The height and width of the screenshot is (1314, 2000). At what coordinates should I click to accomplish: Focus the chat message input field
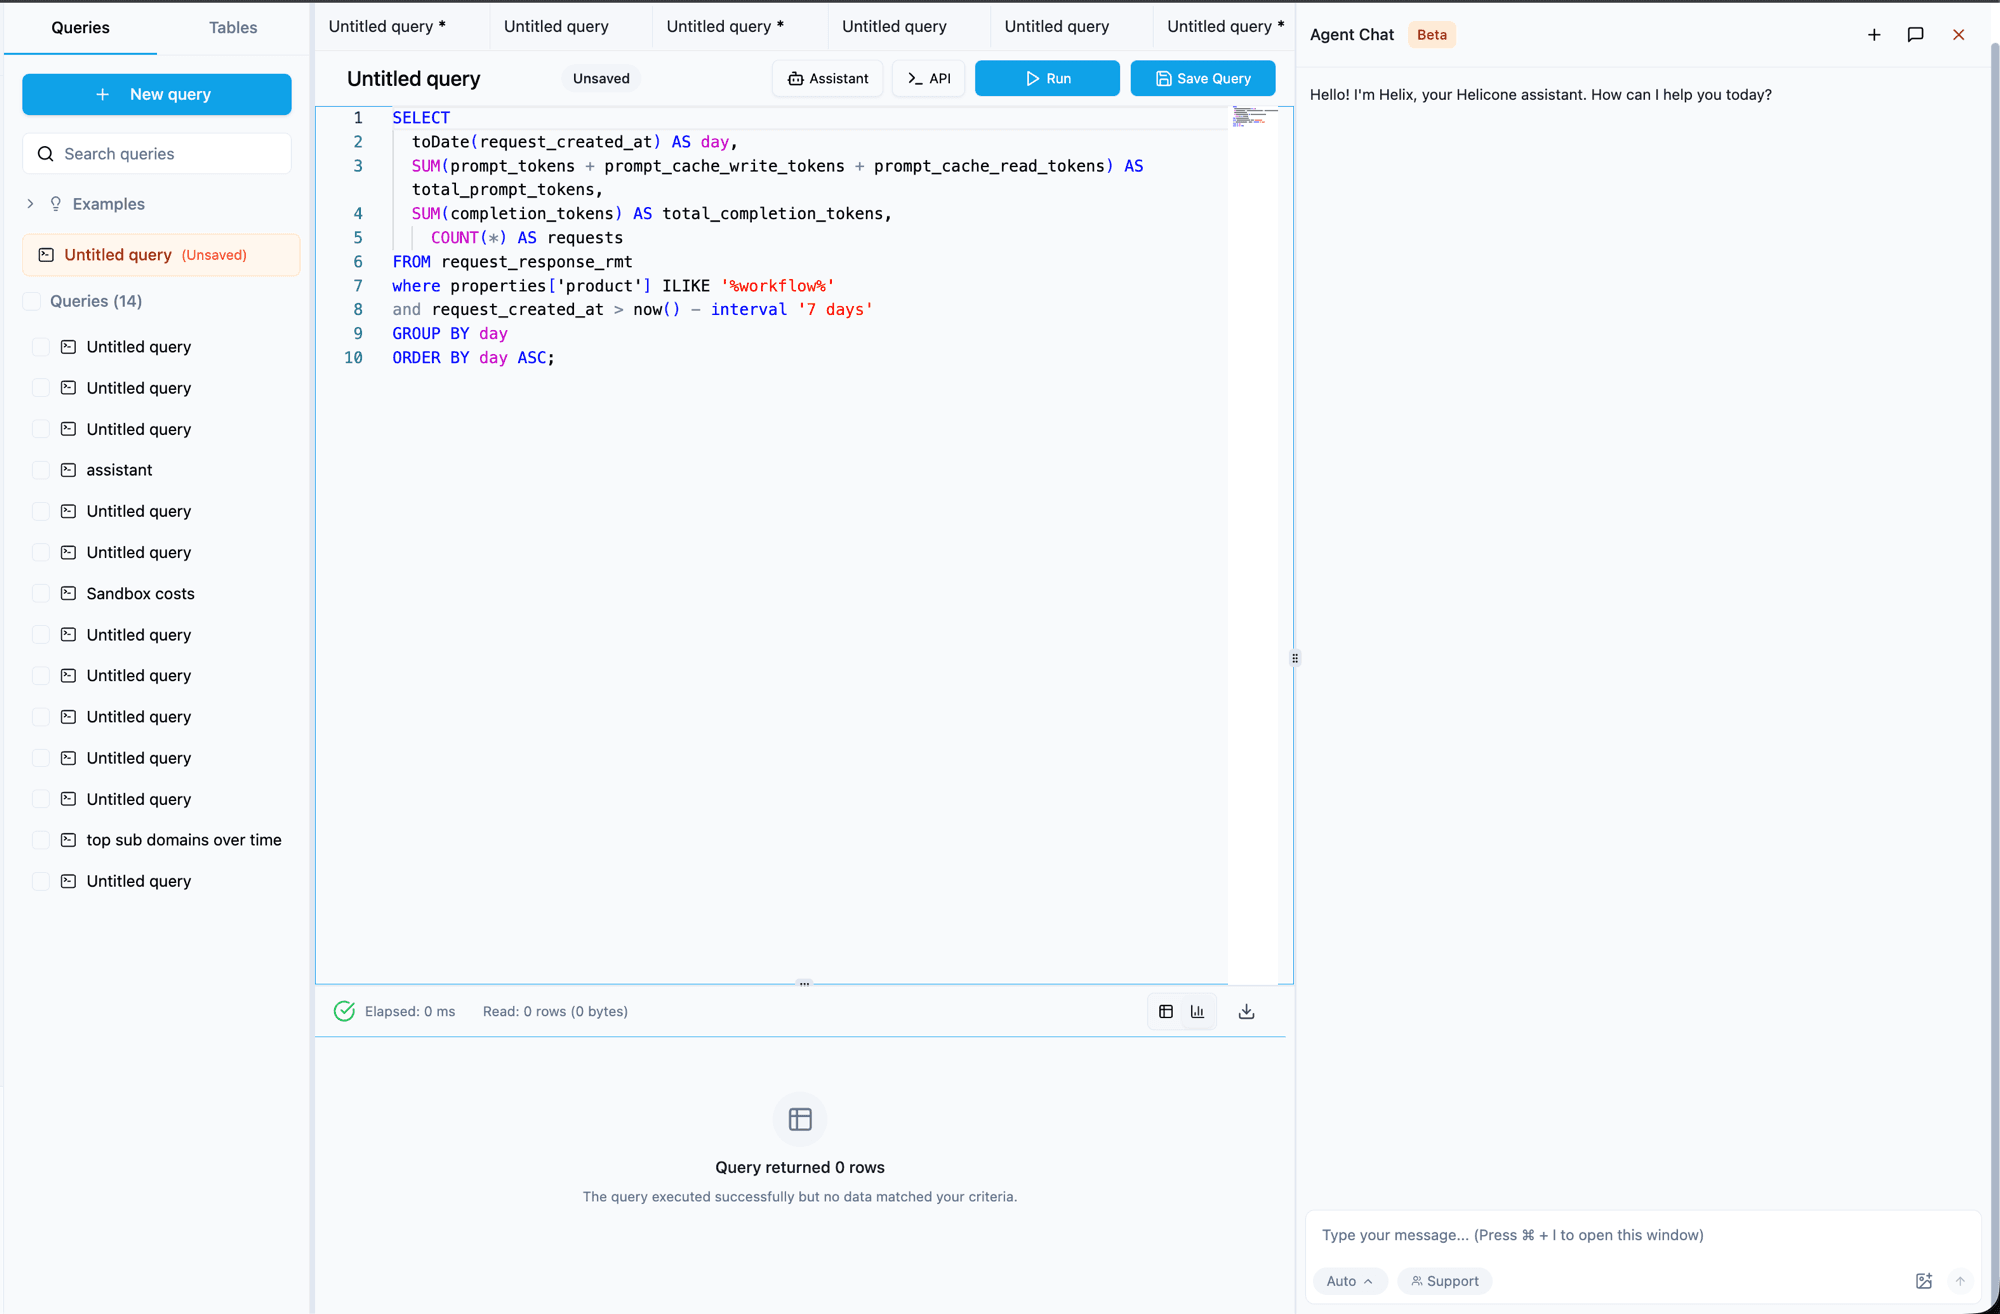1642,1235
